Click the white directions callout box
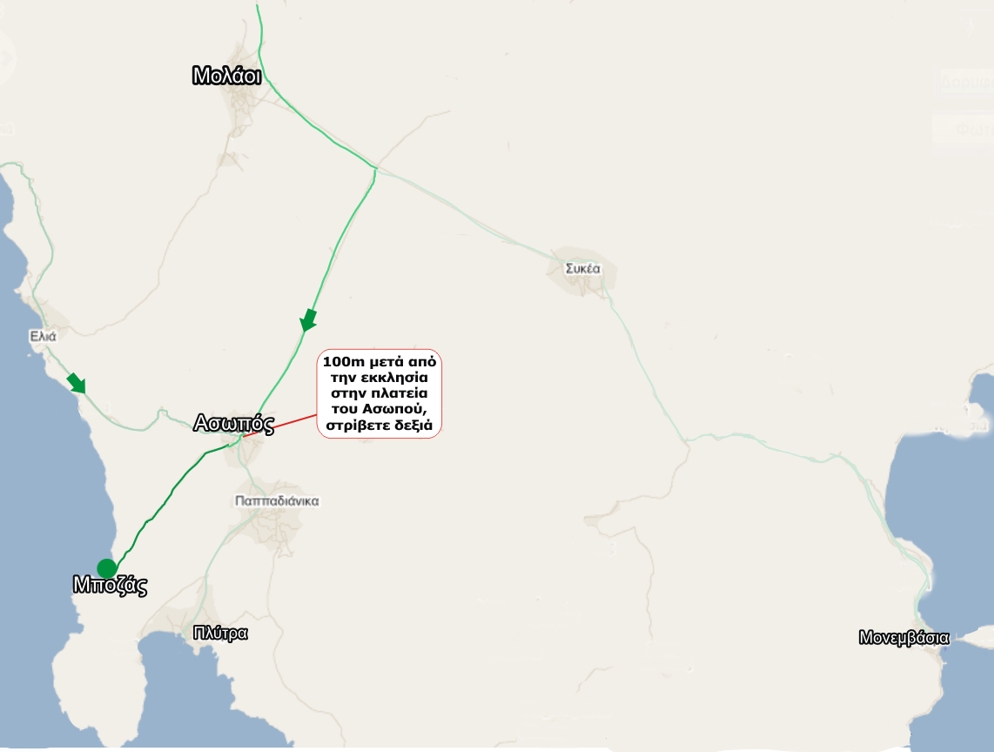 [379, 393]
